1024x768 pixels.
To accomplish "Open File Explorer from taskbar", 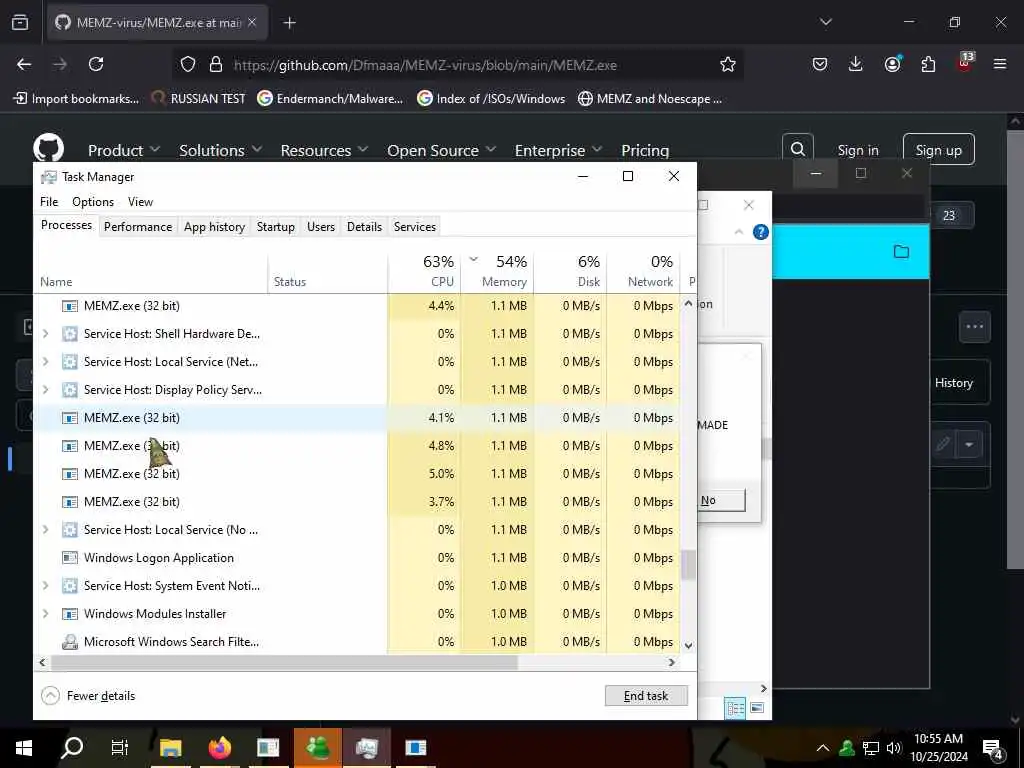I will click(170, 747).
